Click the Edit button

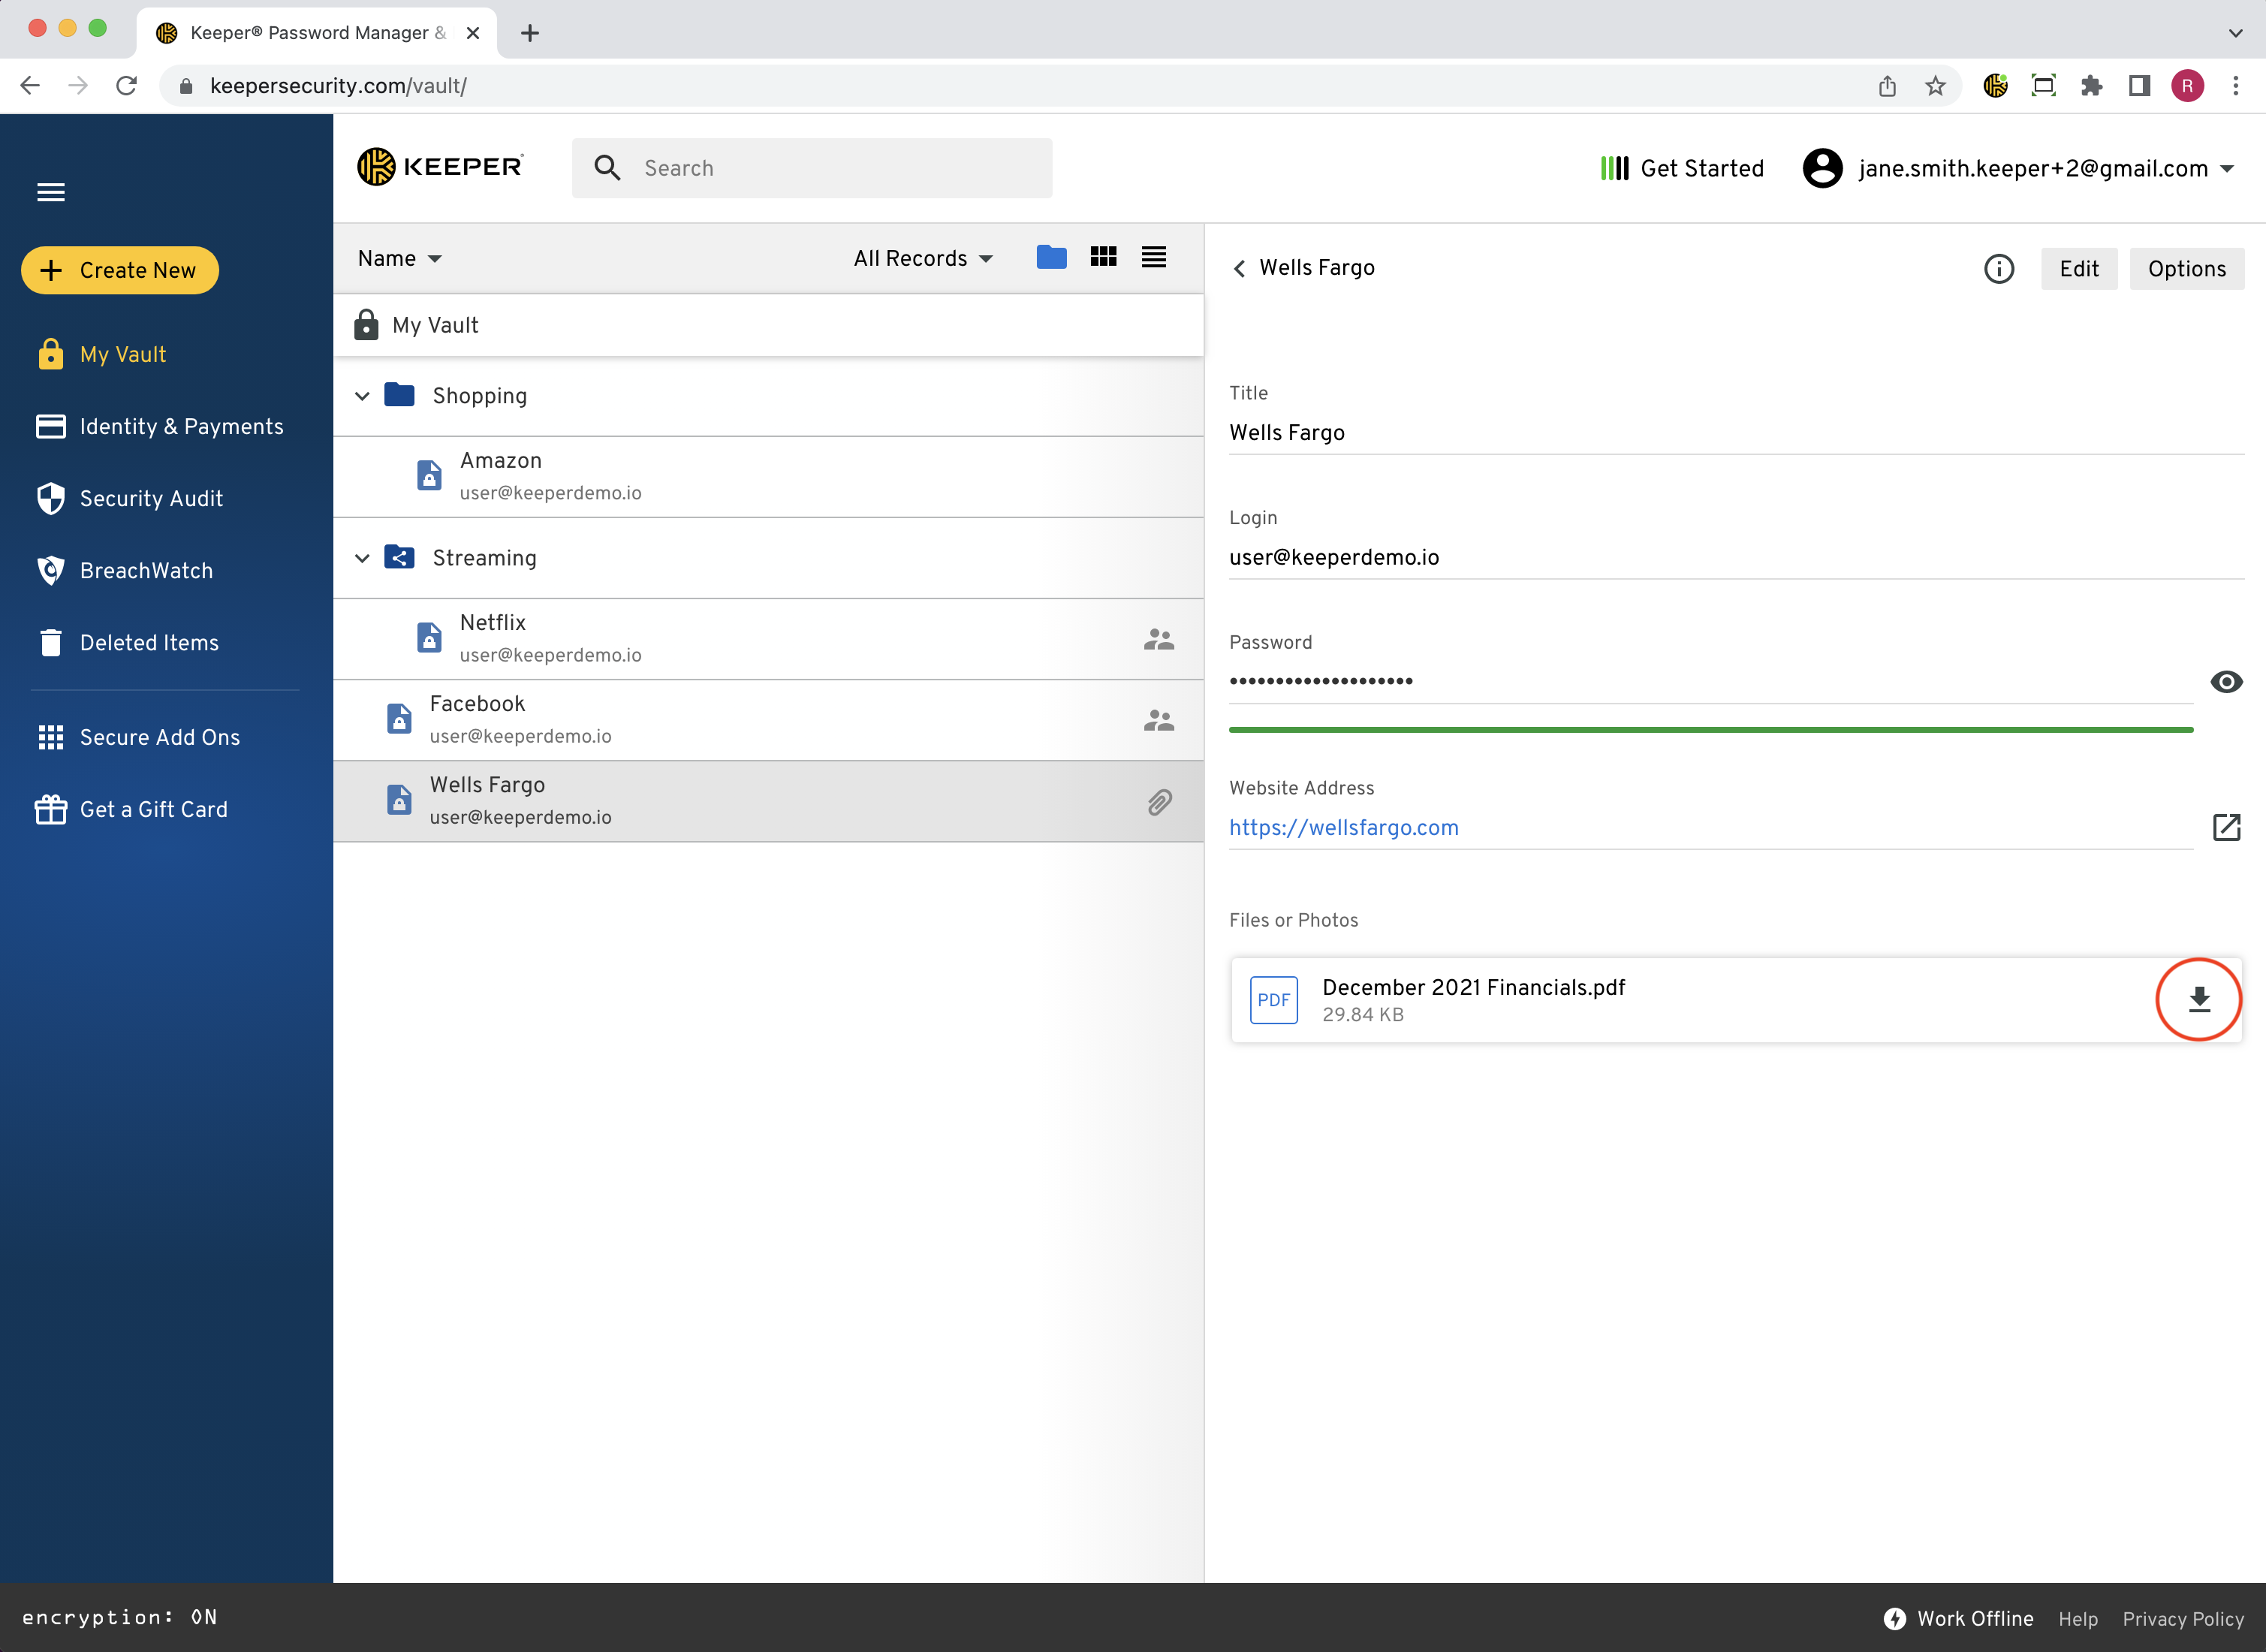click(2079, 268)
